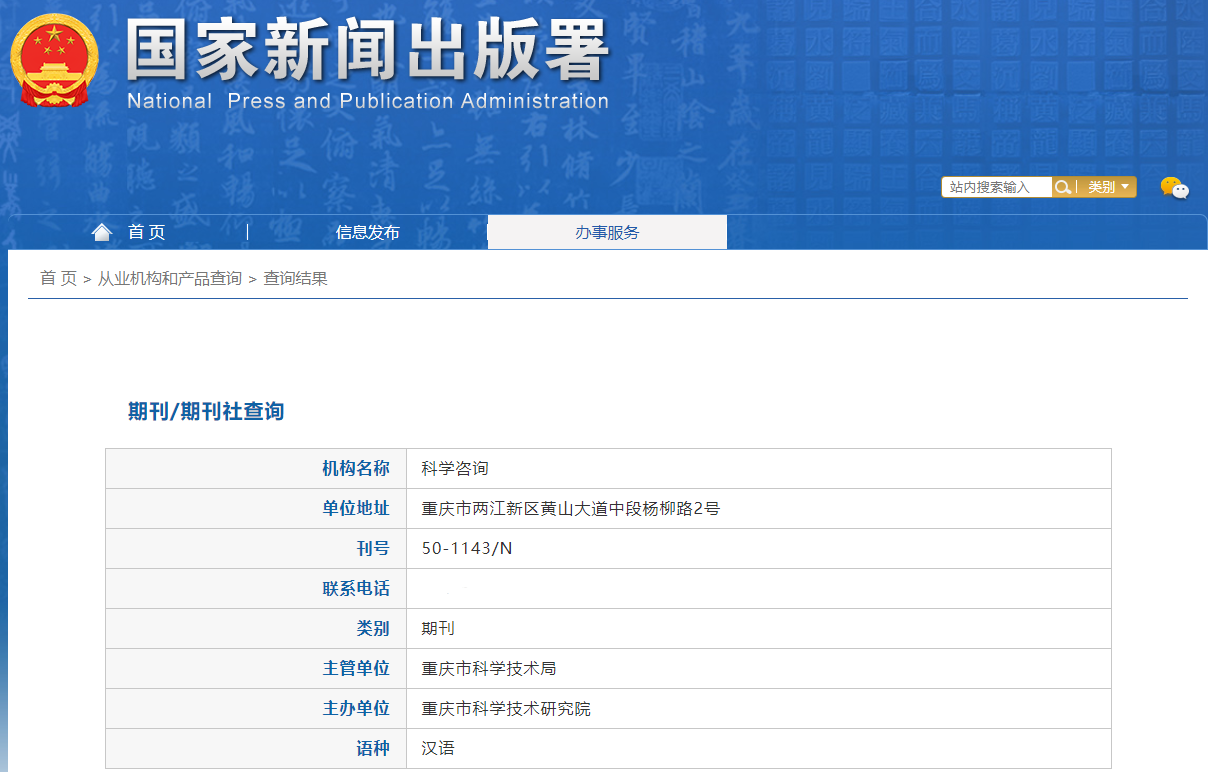
Task: Open the 首页 navigation tab
Action: [146, 232]
